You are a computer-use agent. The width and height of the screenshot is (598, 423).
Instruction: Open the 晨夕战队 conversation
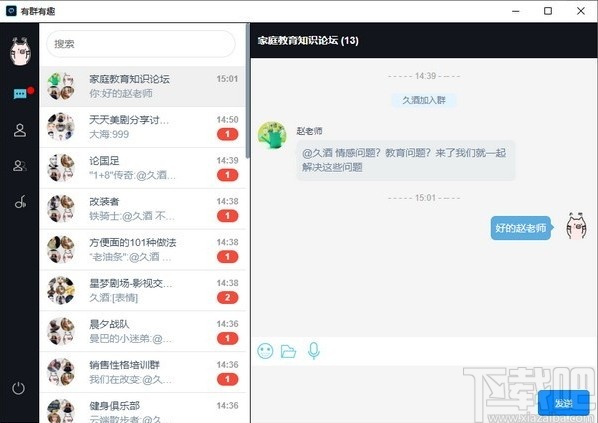pos(143,331)
